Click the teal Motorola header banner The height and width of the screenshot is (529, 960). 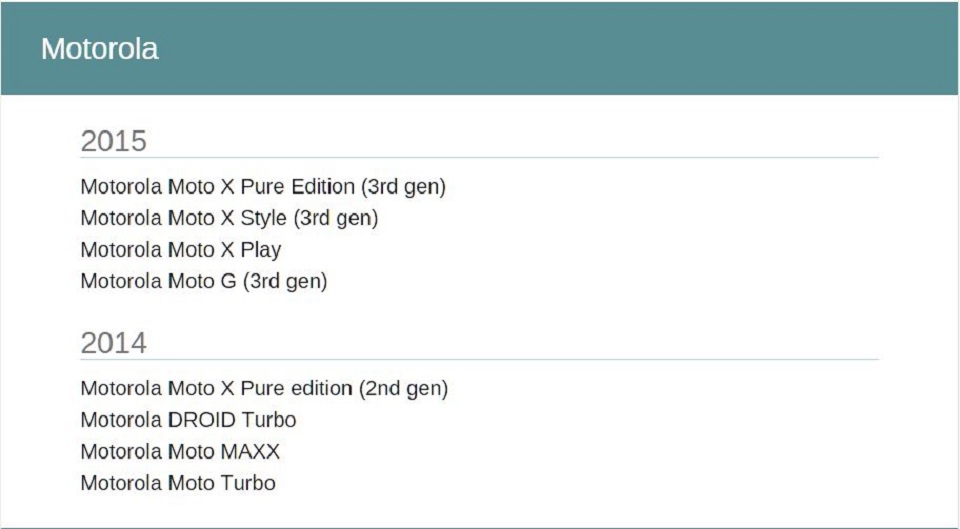tap(479, 48)
